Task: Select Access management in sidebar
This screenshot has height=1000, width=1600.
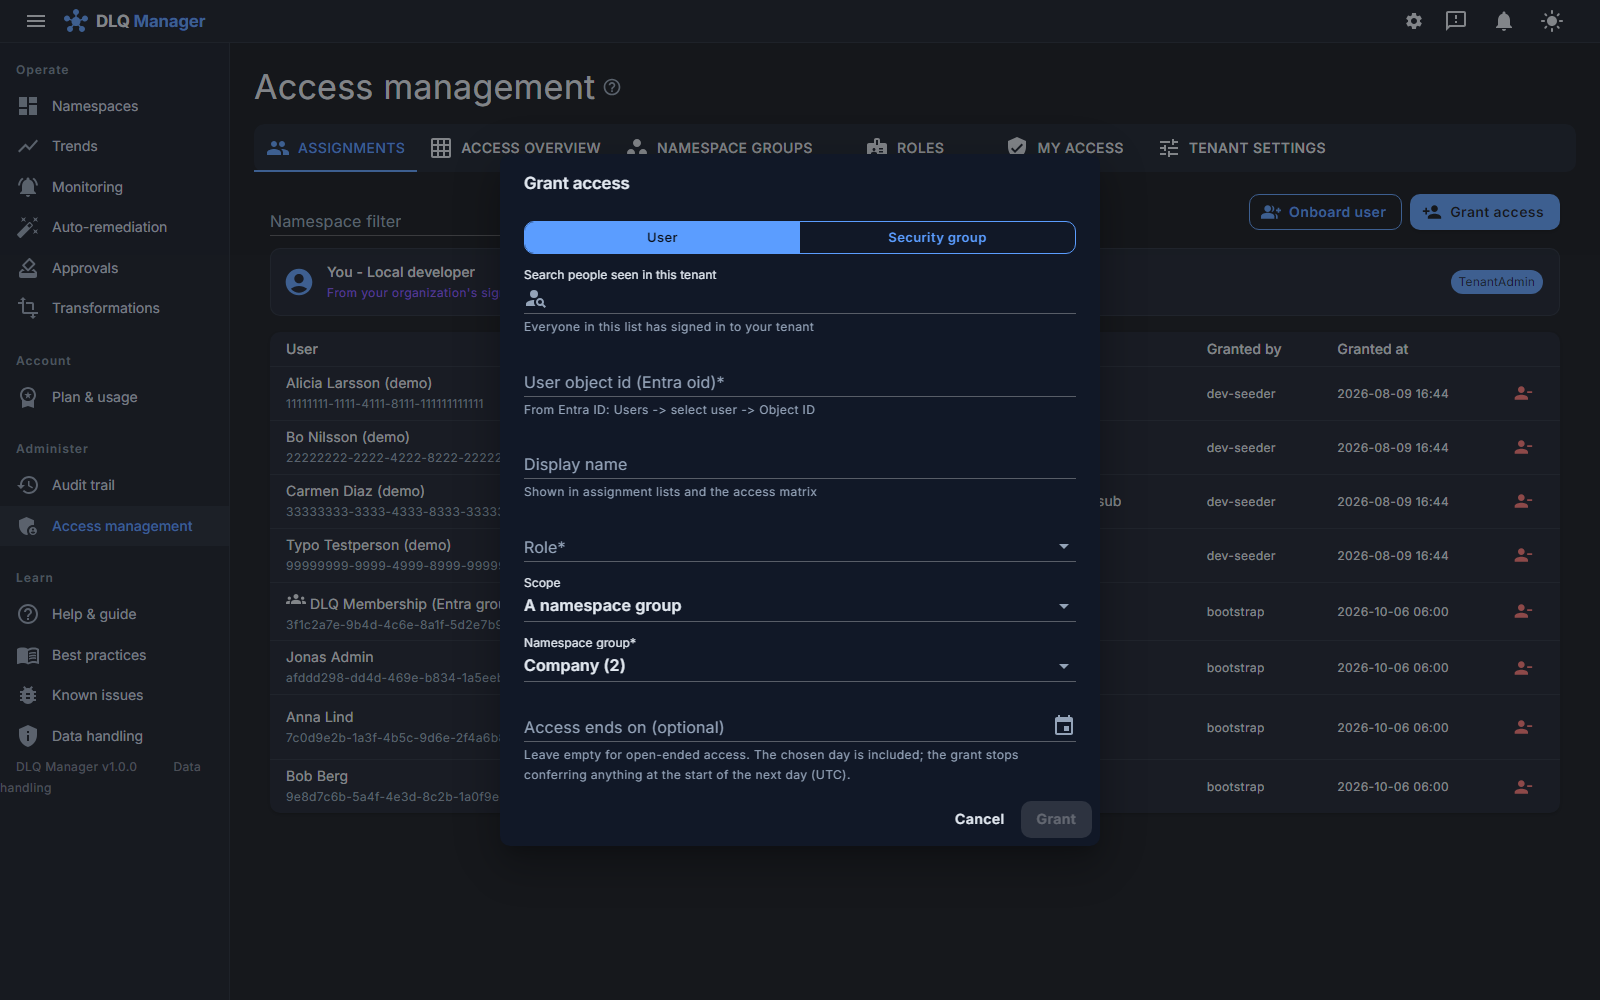Action: pos(115,526)
